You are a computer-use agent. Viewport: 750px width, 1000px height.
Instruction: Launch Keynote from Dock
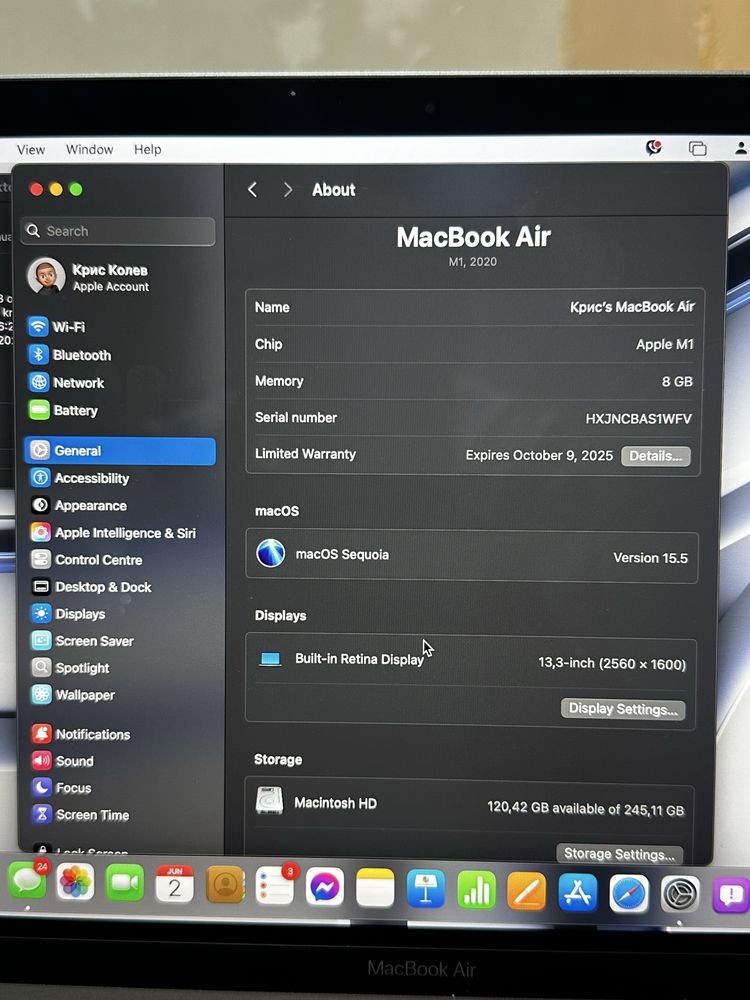click(425, 889)
